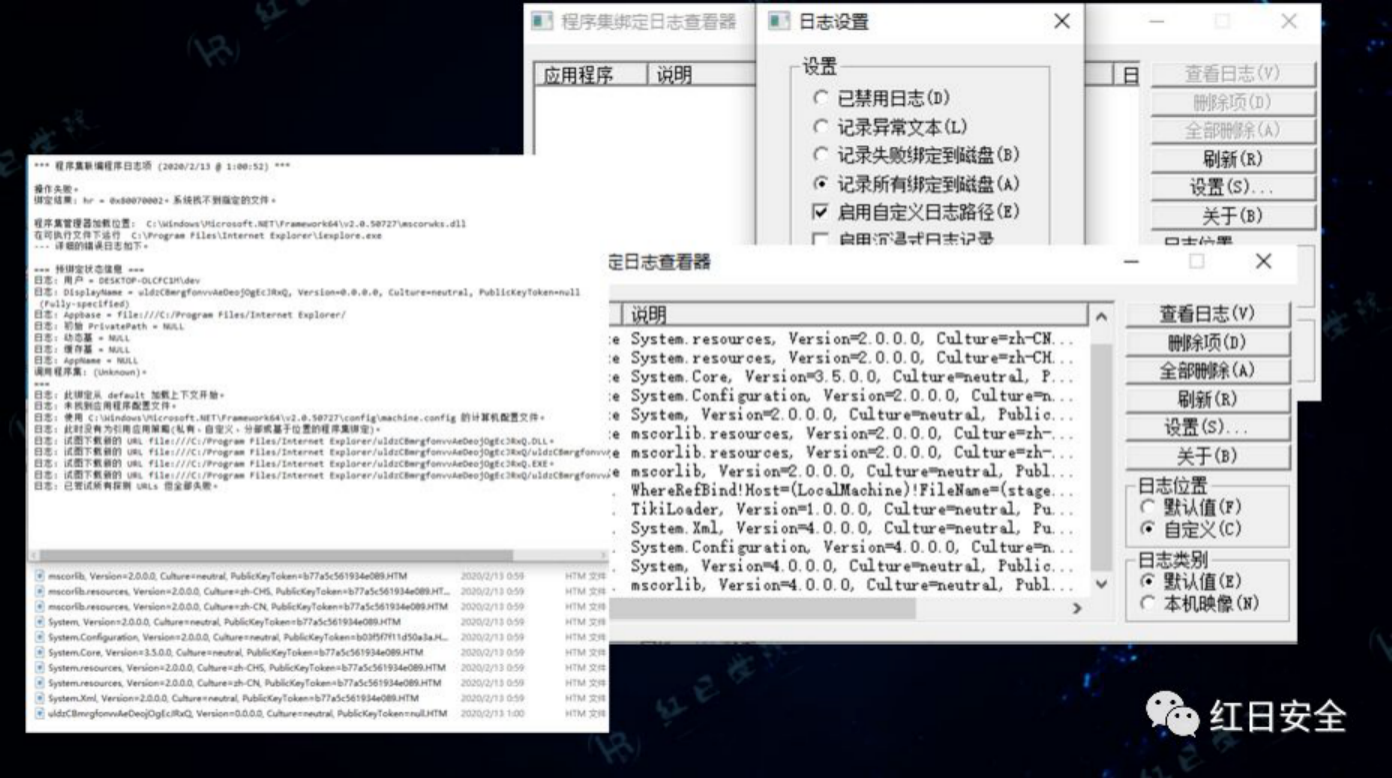The width and height of the screenshot is (1392, 778).
Task: Click the front list's horizontal scroll-right arrow
Action: 1076,608
